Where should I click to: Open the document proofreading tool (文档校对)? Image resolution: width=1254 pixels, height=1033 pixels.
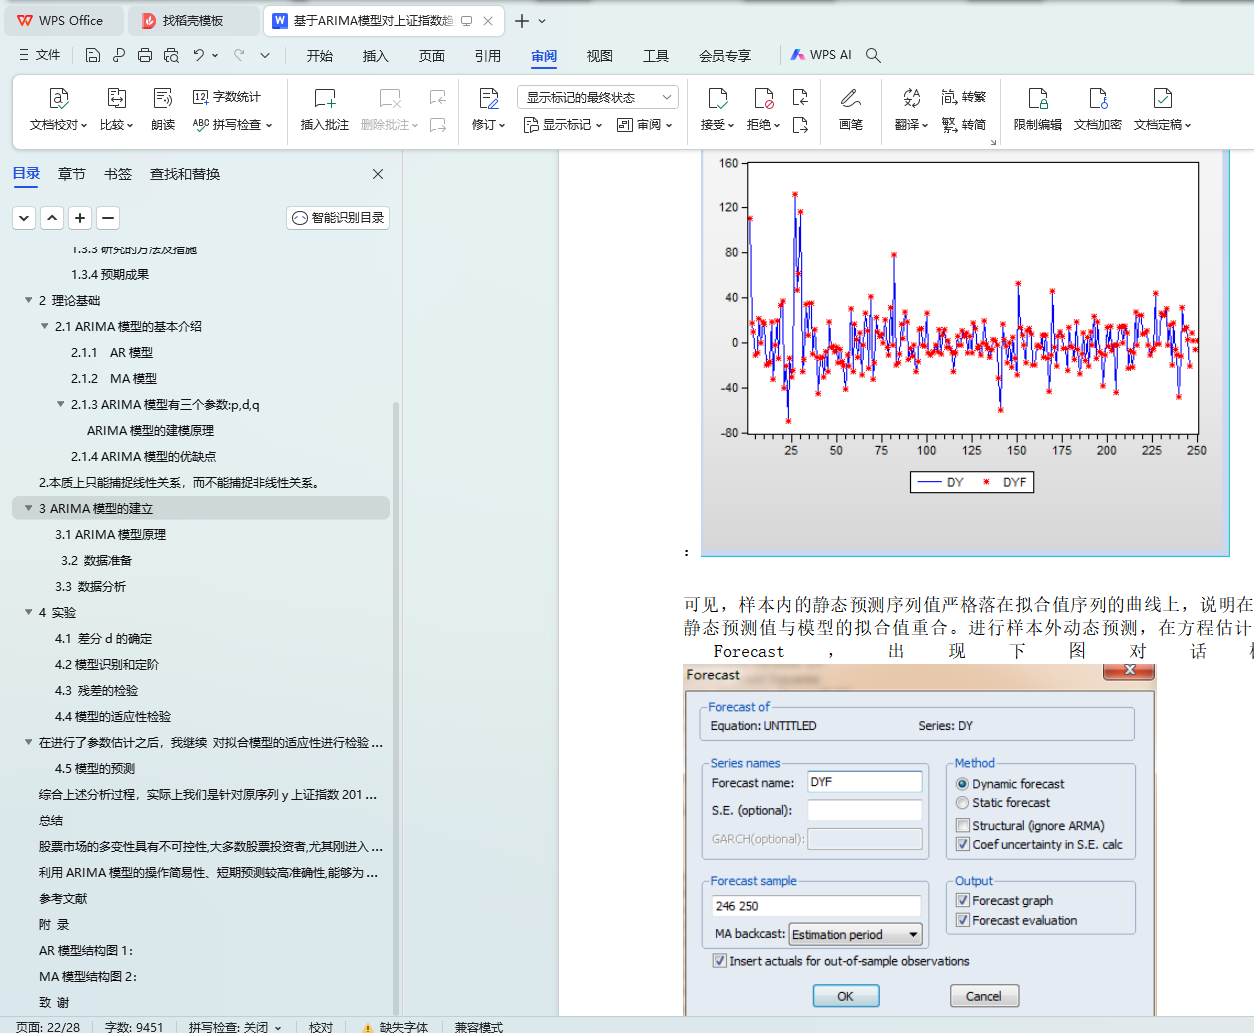[x=59, y=109]
